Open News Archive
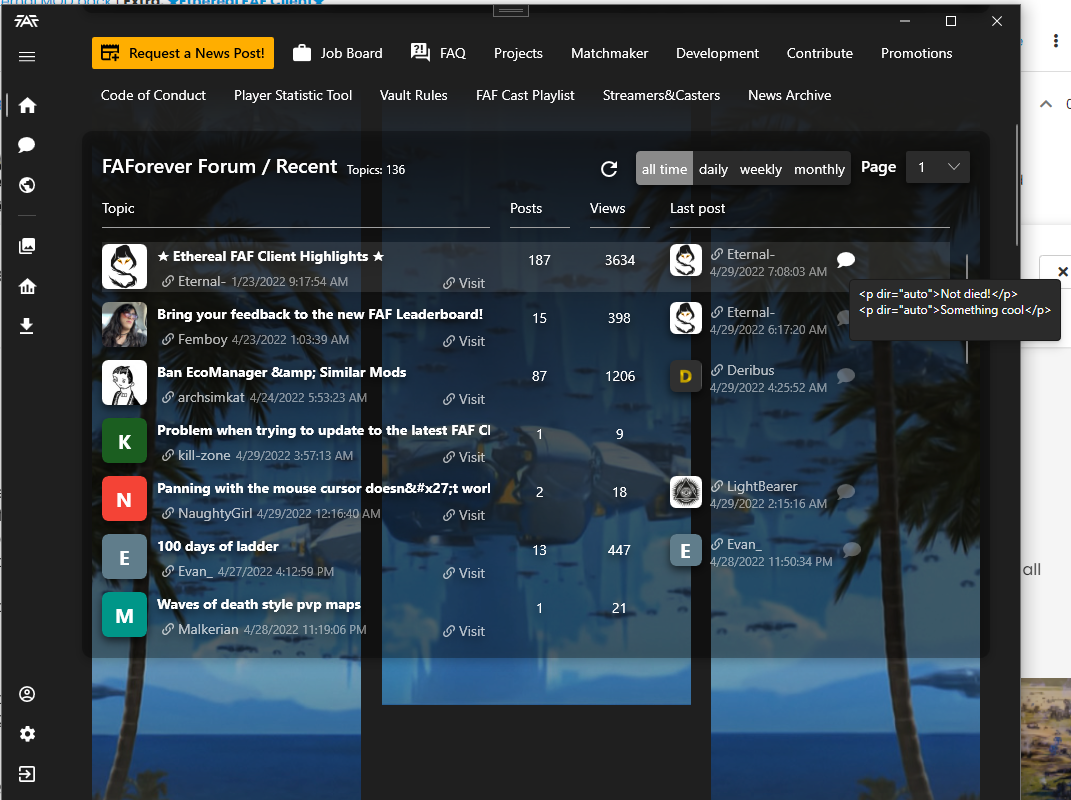Screen dimensions: 1071x800 (x=790, y=96)
